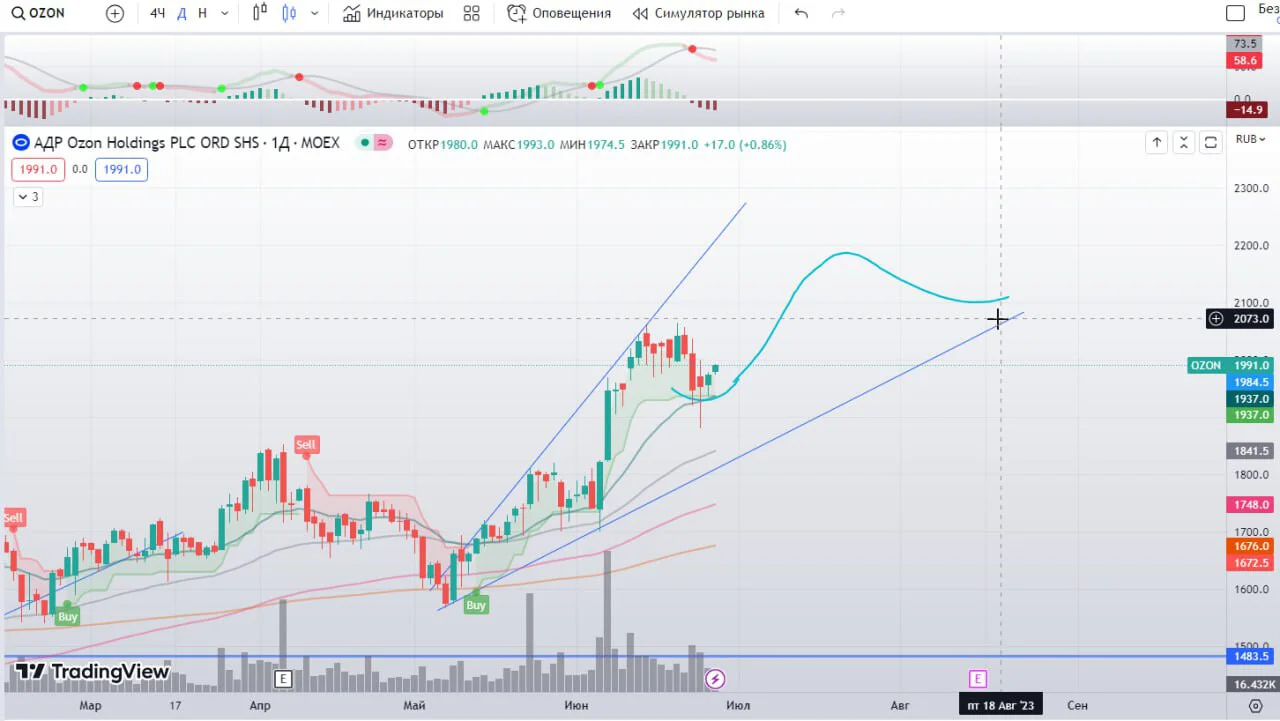Screen dimensions: 1280x721
Task: Undo the last chart action
Action: pos(801,13)
